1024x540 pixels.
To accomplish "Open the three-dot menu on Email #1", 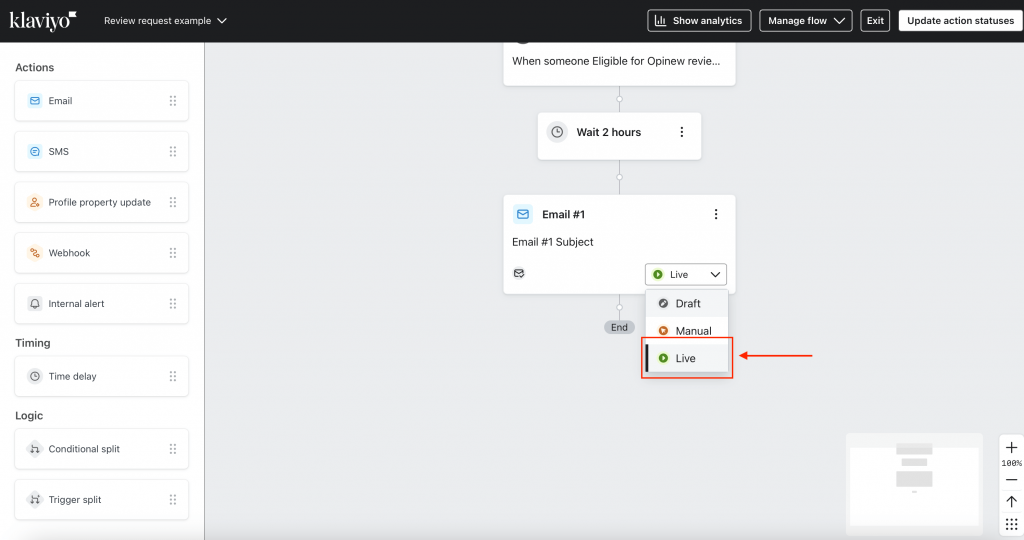I will coord(716,214).
